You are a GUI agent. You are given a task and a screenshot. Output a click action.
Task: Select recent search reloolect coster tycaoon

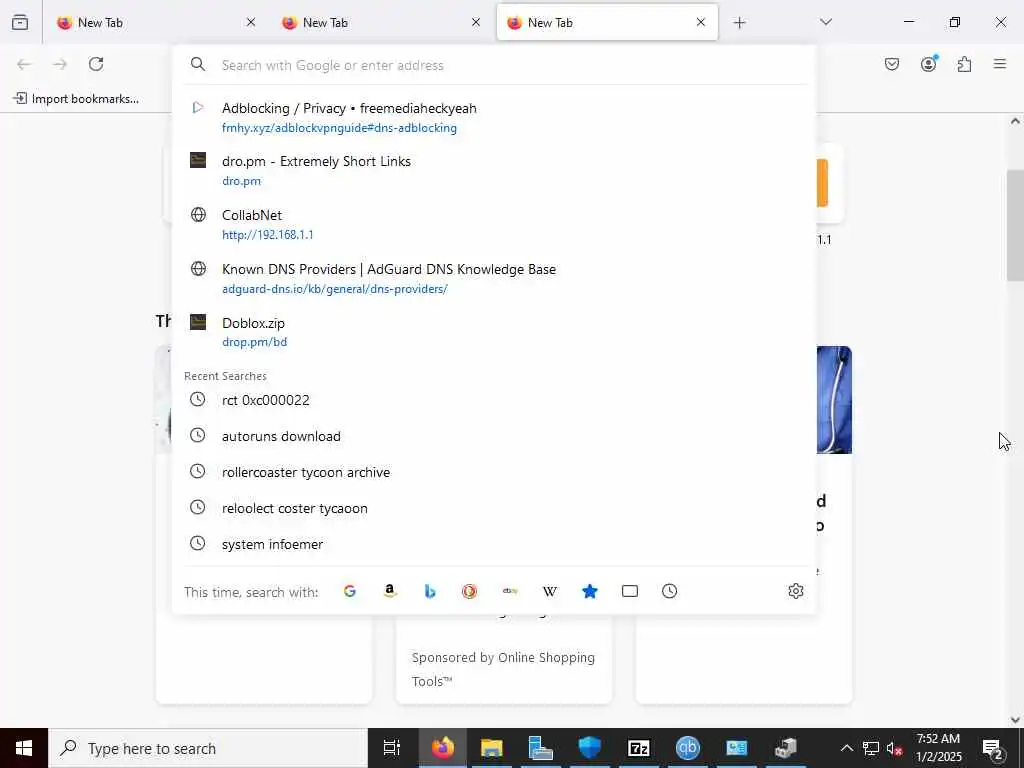pyautogui.click(x=494, y=508)
